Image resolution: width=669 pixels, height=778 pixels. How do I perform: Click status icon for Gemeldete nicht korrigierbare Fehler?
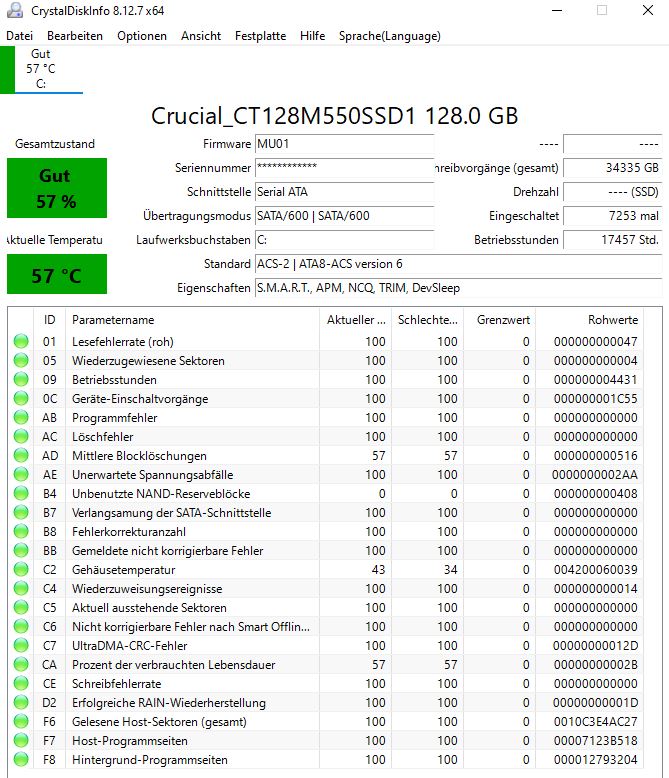click(21, 550)
